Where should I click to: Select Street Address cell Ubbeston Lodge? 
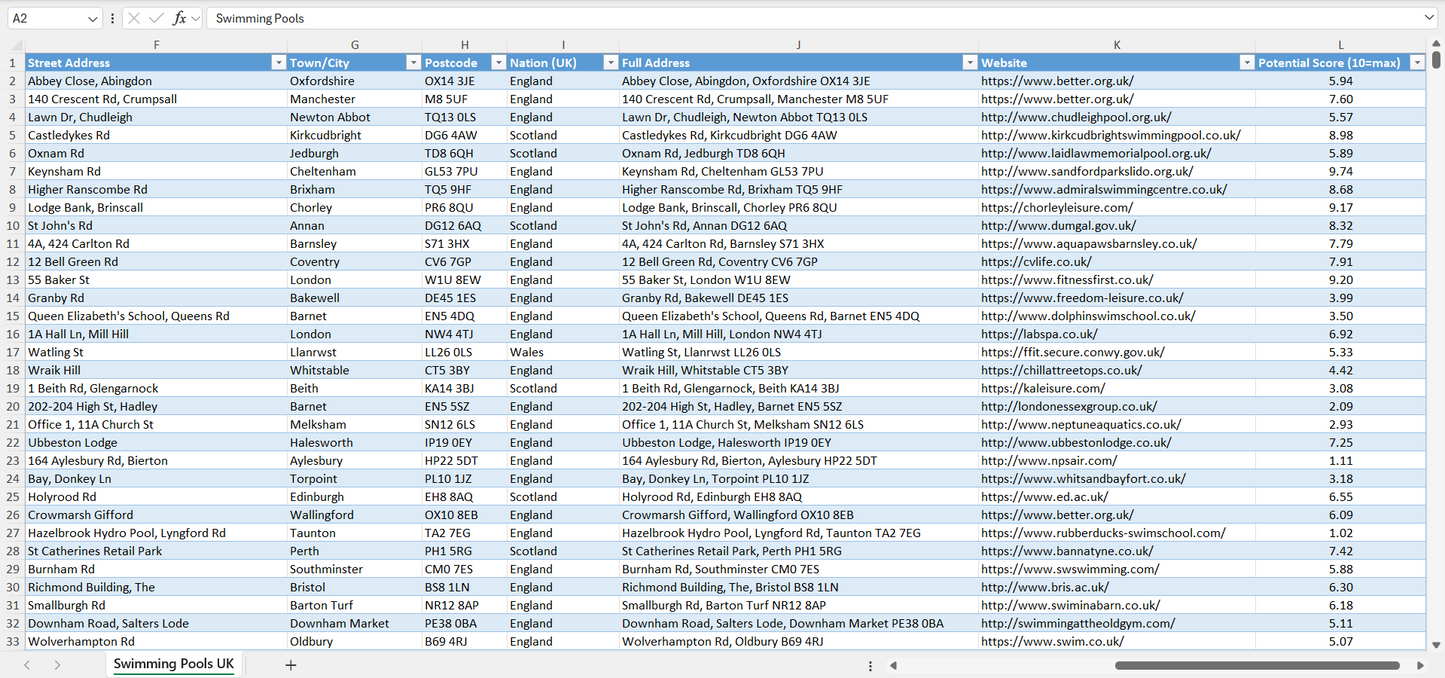156,443
